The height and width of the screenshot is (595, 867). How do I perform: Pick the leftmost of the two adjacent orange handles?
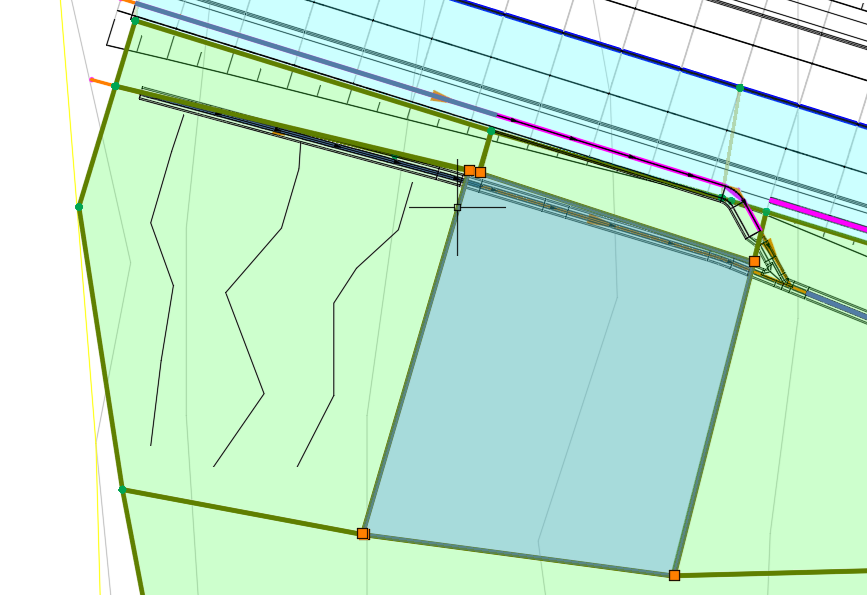(469, 170)
